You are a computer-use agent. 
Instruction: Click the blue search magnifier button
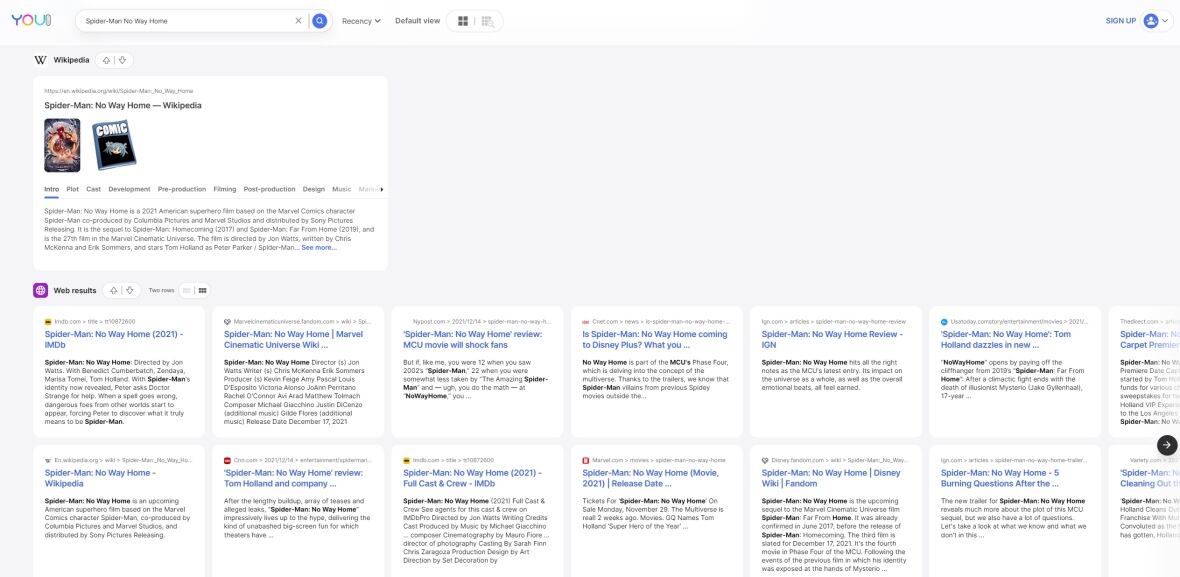(320, 21)
